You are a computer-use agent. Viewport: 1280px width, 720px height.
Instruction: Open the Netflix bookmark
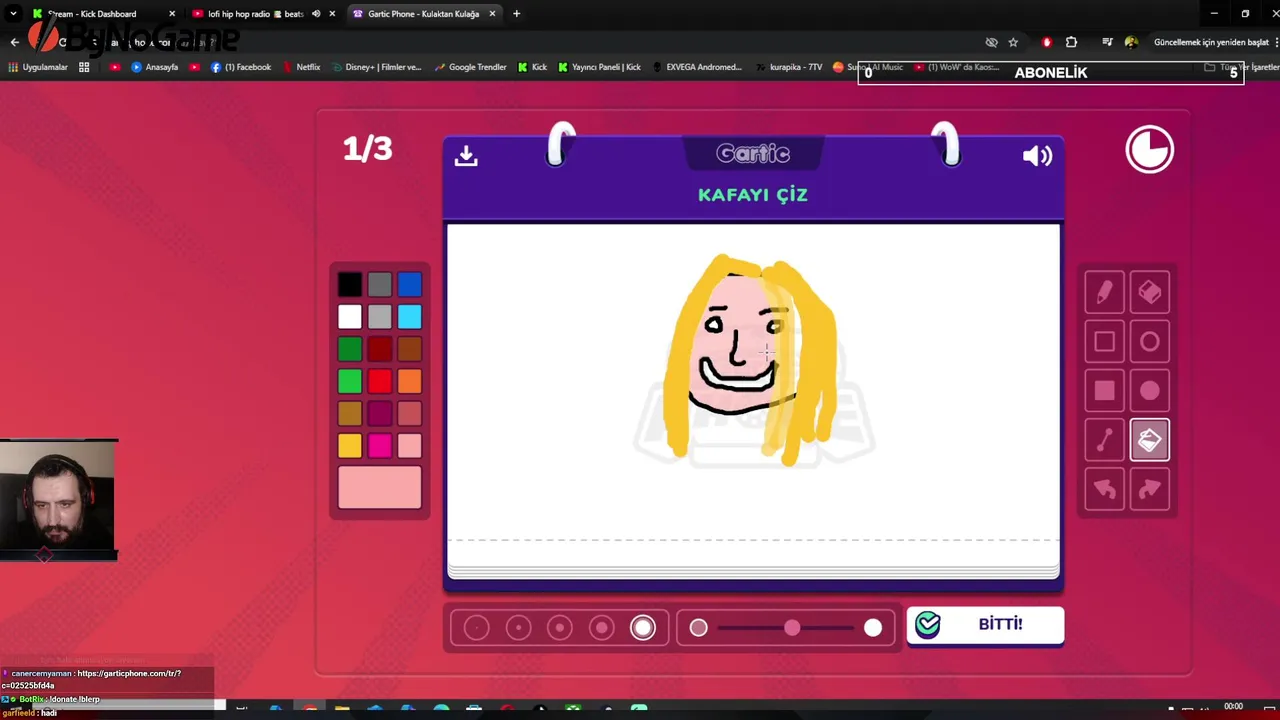301,67
